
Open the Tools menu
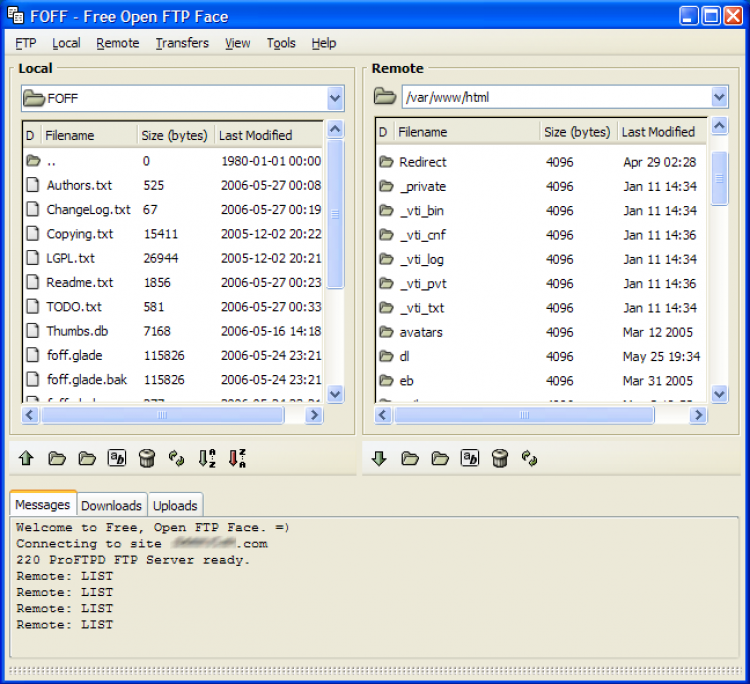281,43
